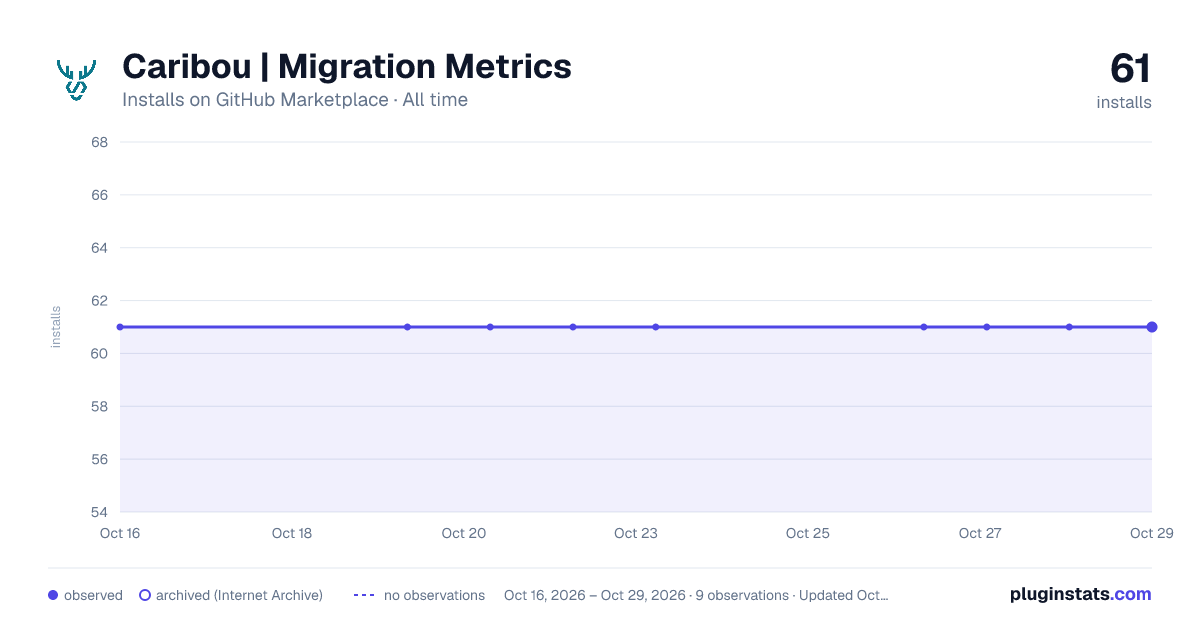Screen dimensions: 1200x630
Task: Click the y-axis label '62'
Action: (100, 301)
